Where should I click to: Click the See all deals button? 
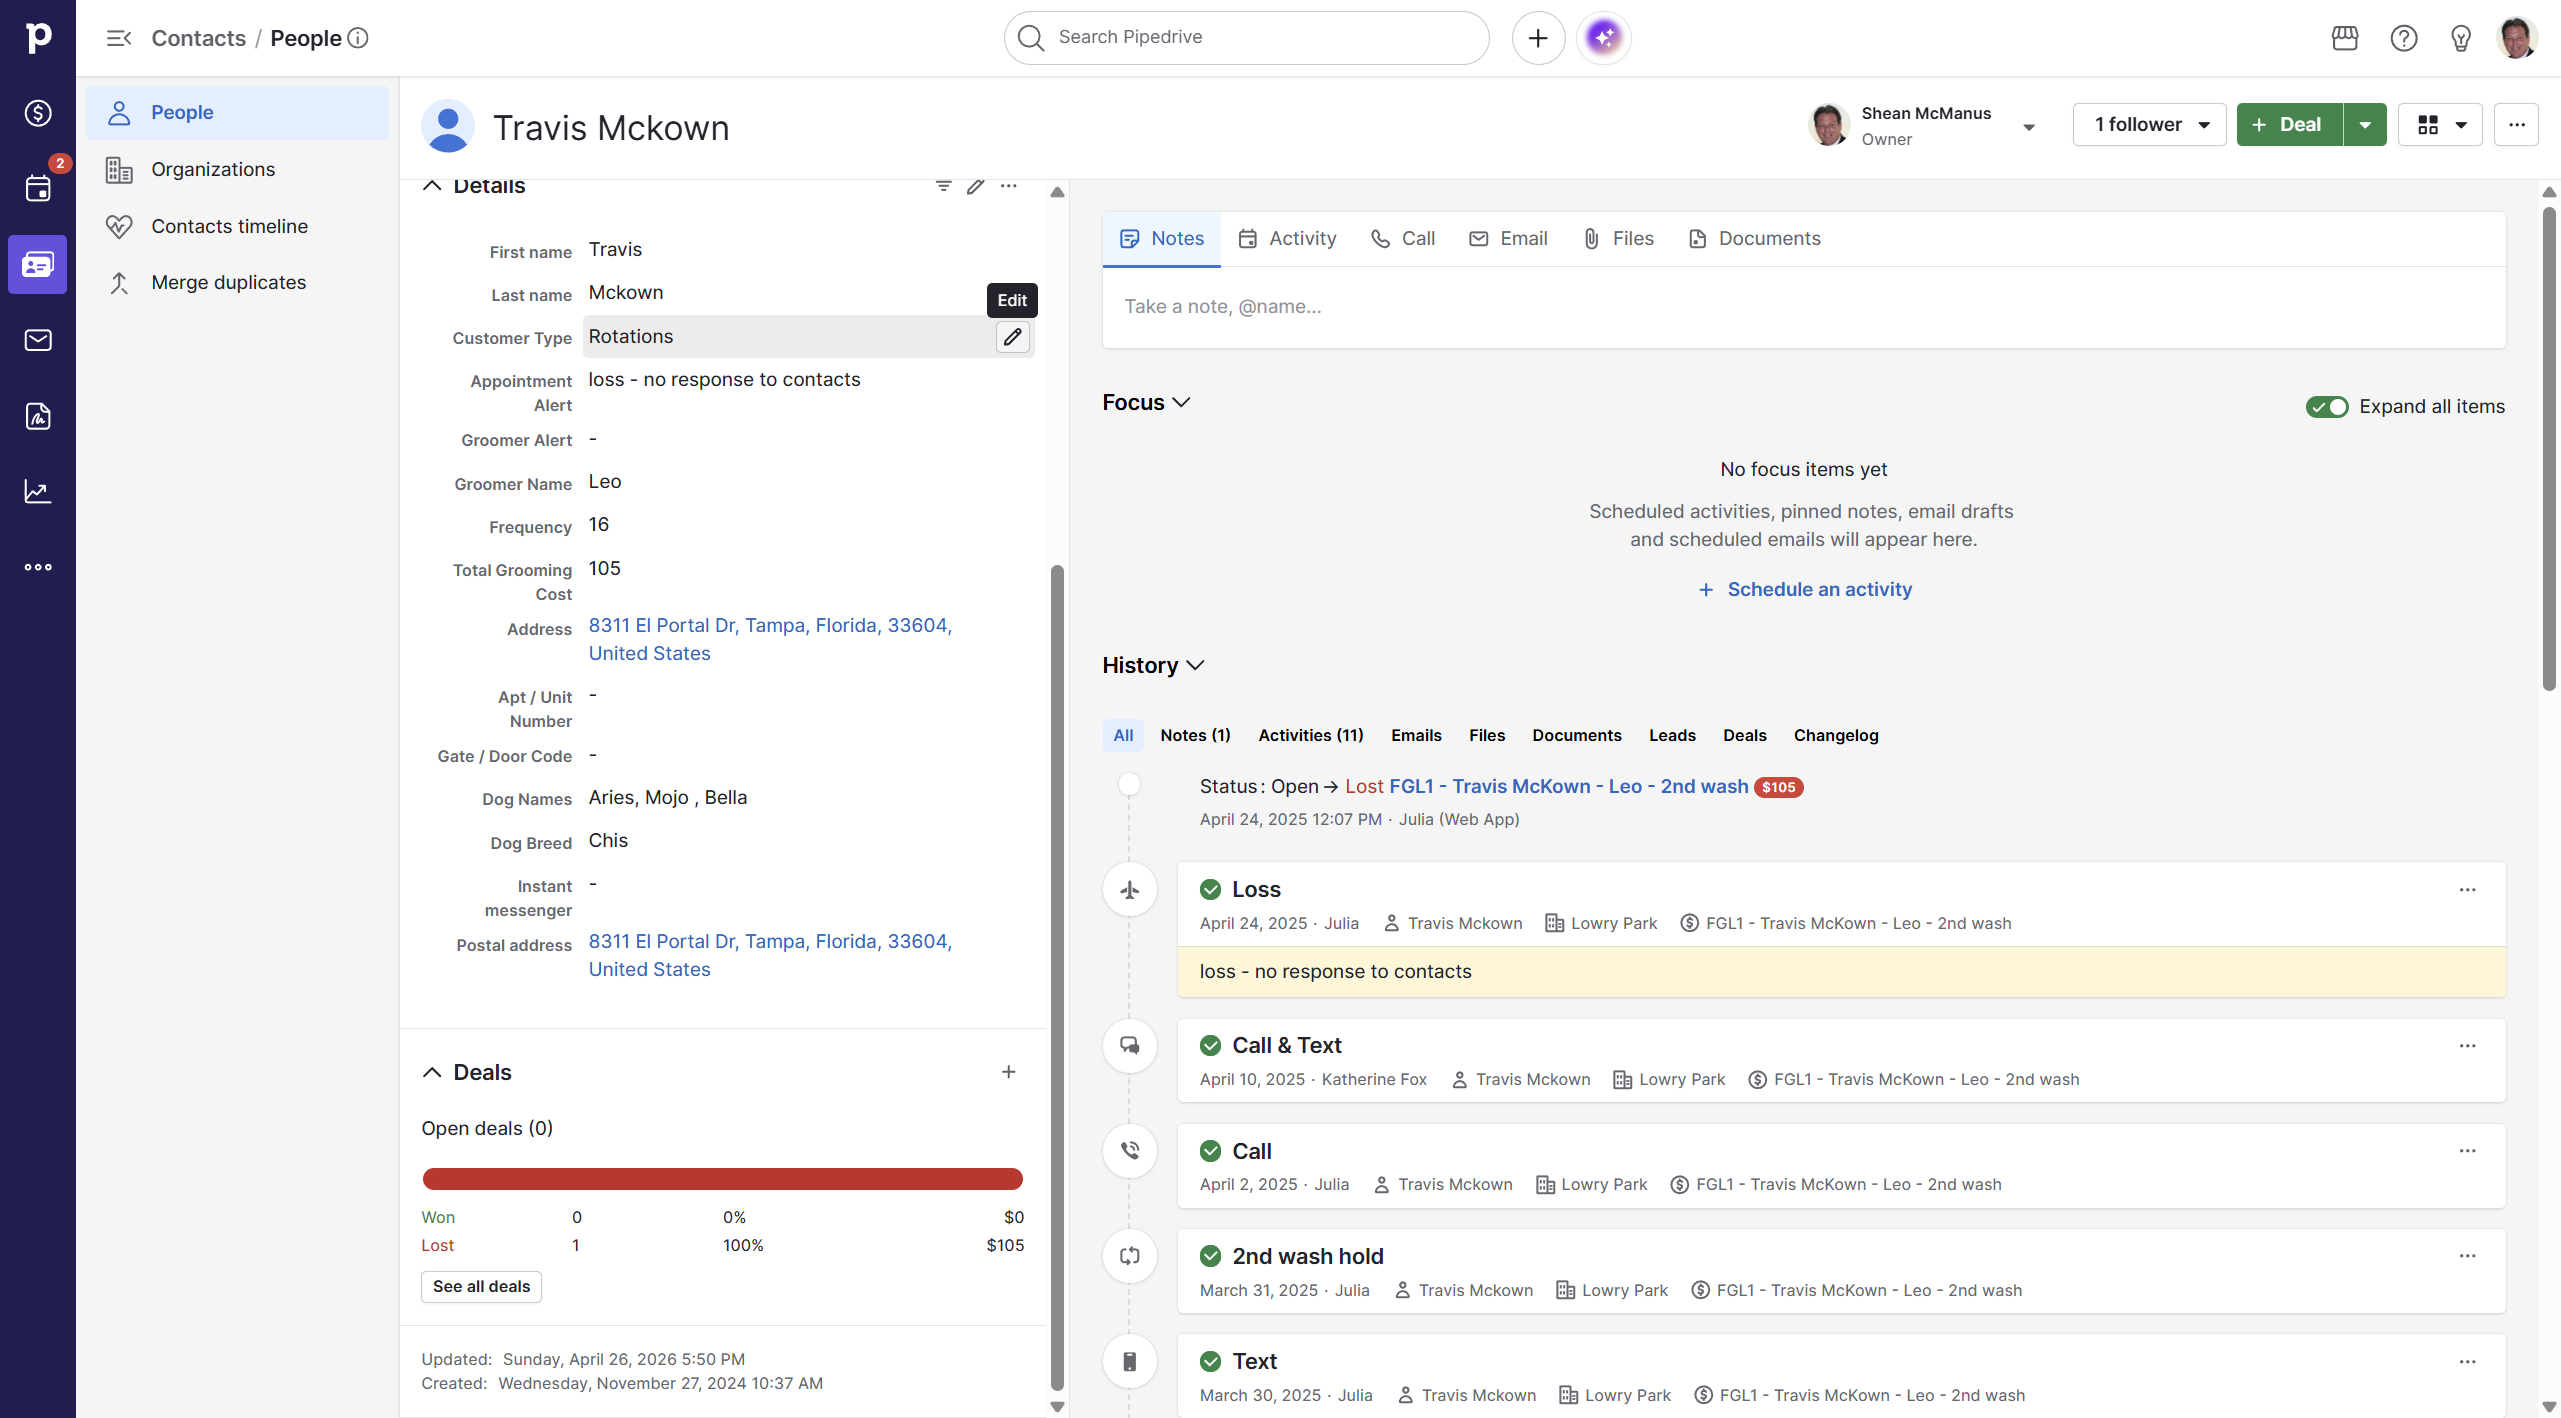[x=481, y=1286]
